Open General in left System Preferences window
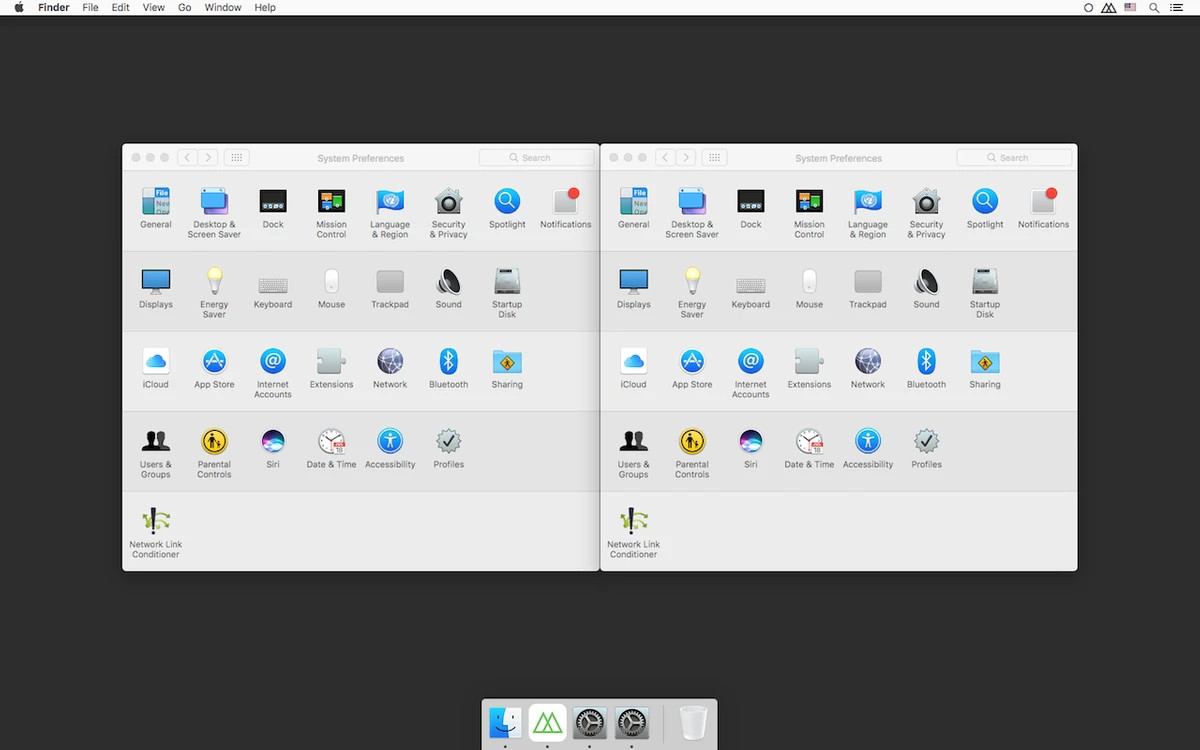 [156, 208]
